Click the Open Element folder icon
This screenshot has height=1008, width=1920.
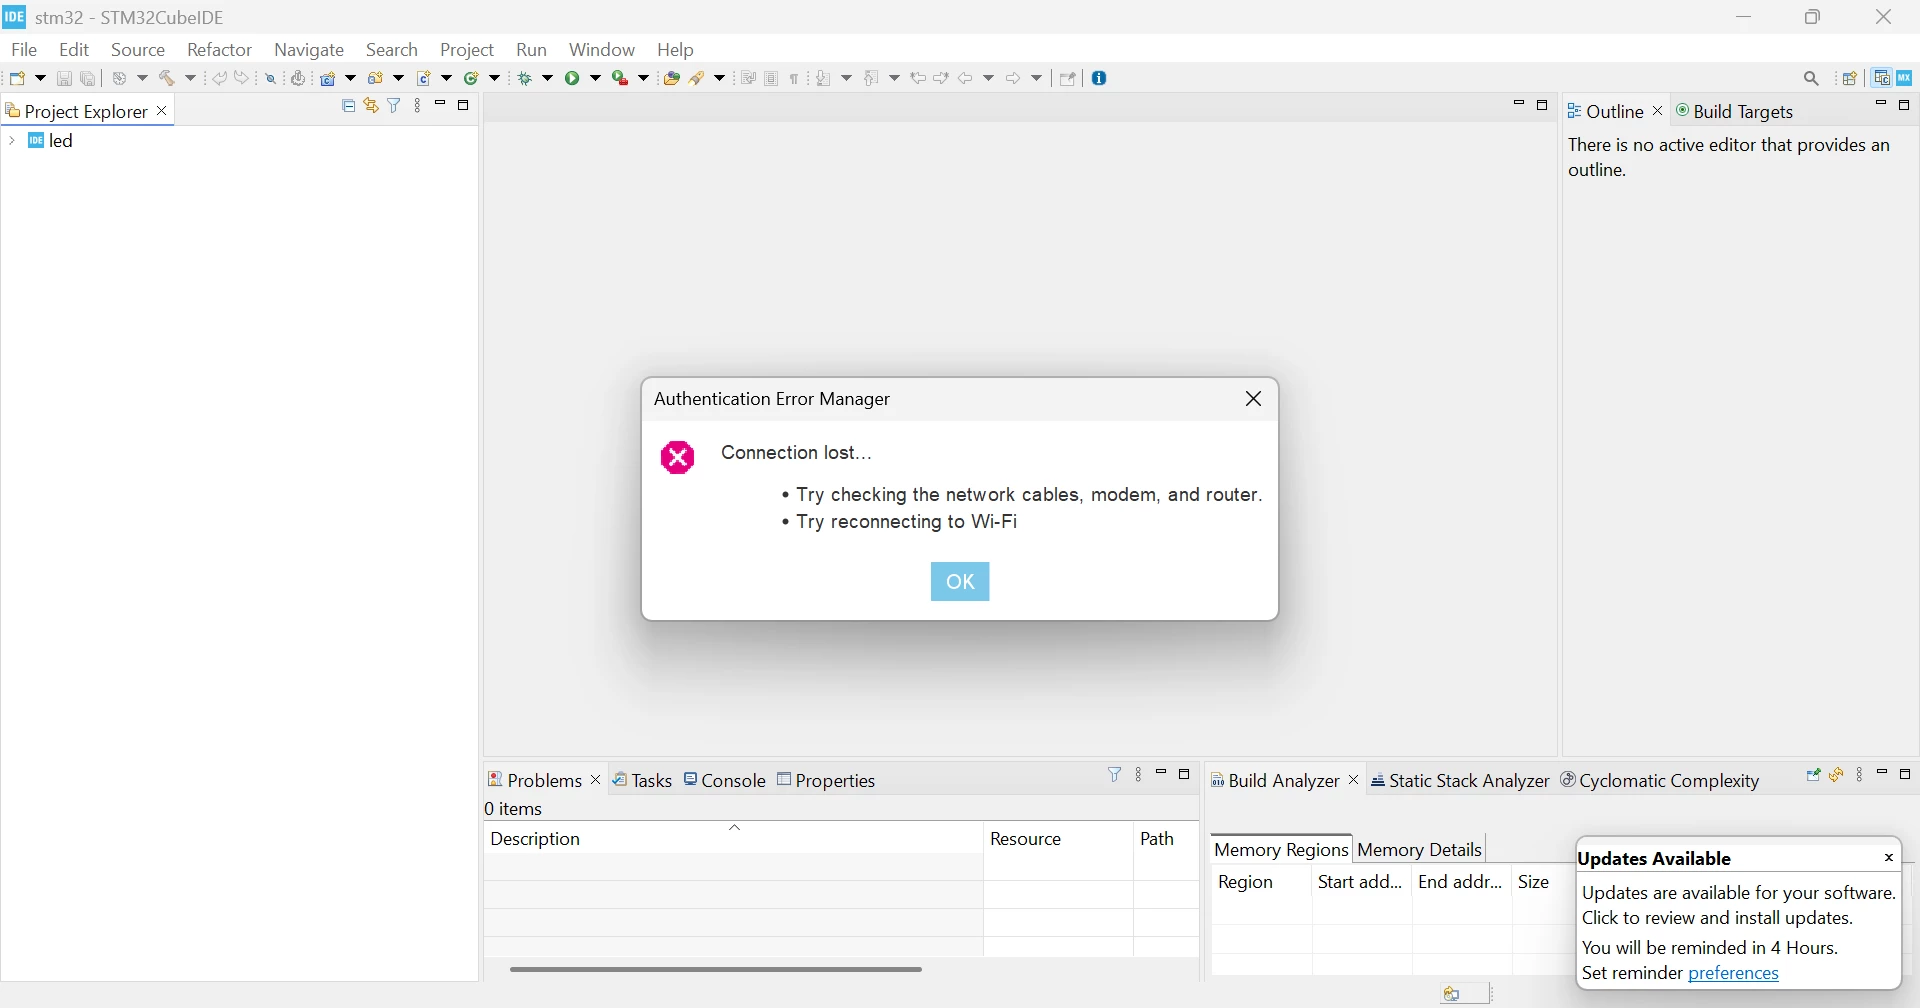point(672,78)
